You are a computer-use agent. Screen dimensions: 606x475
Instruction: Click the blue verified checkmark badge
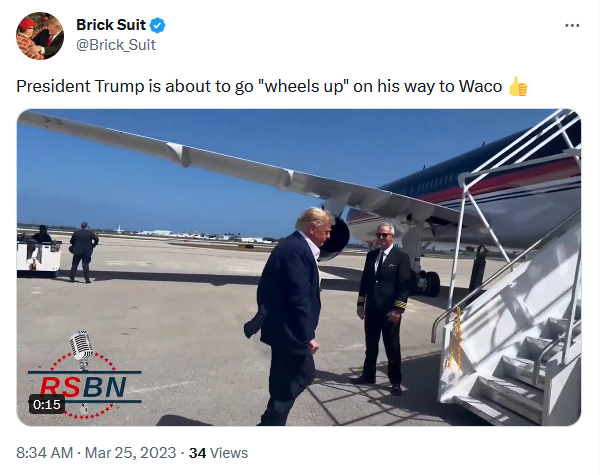[x=158, y=26]
